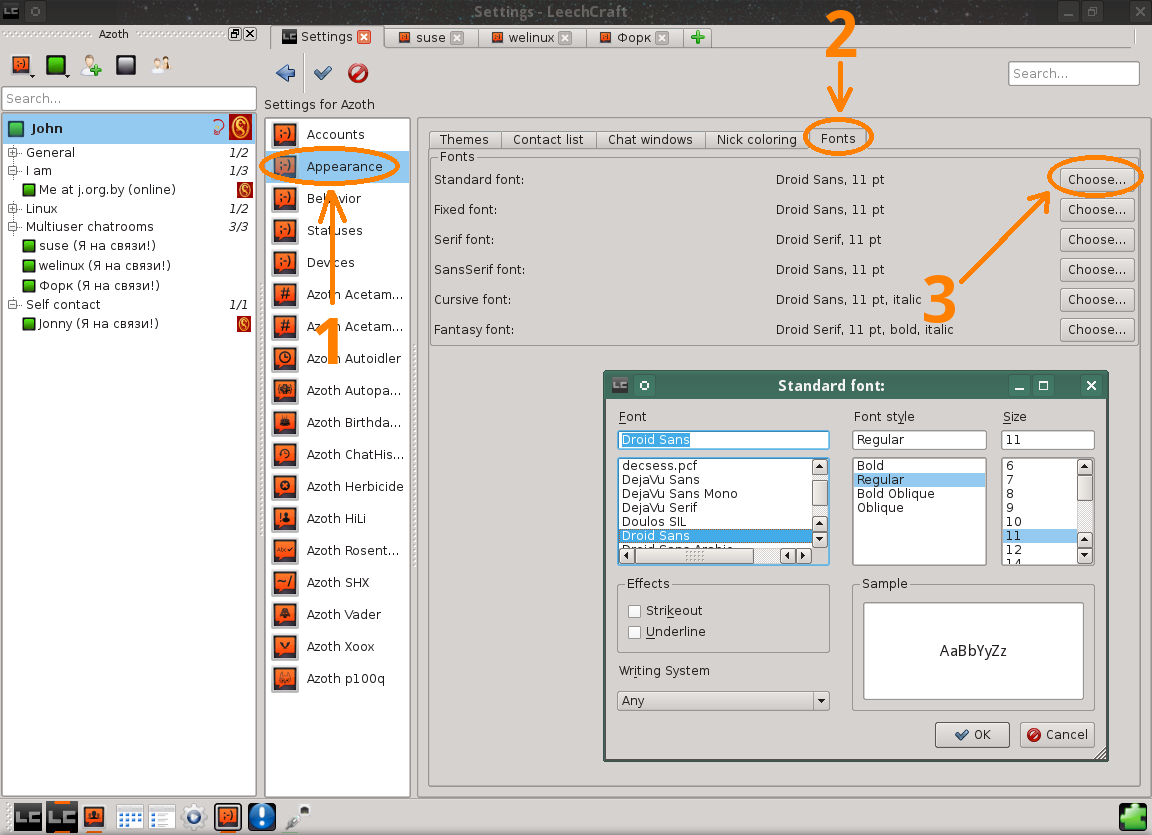Switch to the Chat windows tab
The width and height of the screenshot is (1152, 835).
650,140
